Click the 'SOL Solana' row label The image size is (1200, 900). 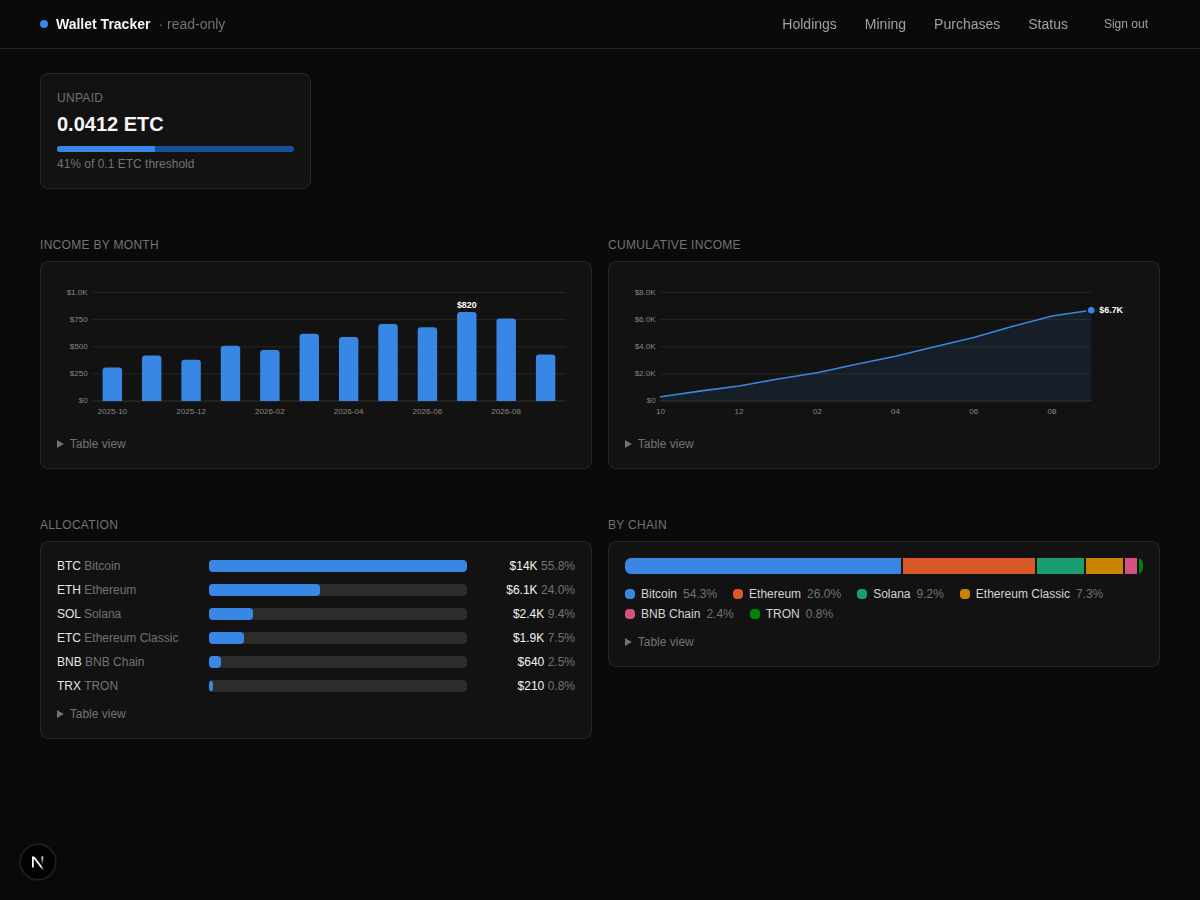click(x=89, y=614)
